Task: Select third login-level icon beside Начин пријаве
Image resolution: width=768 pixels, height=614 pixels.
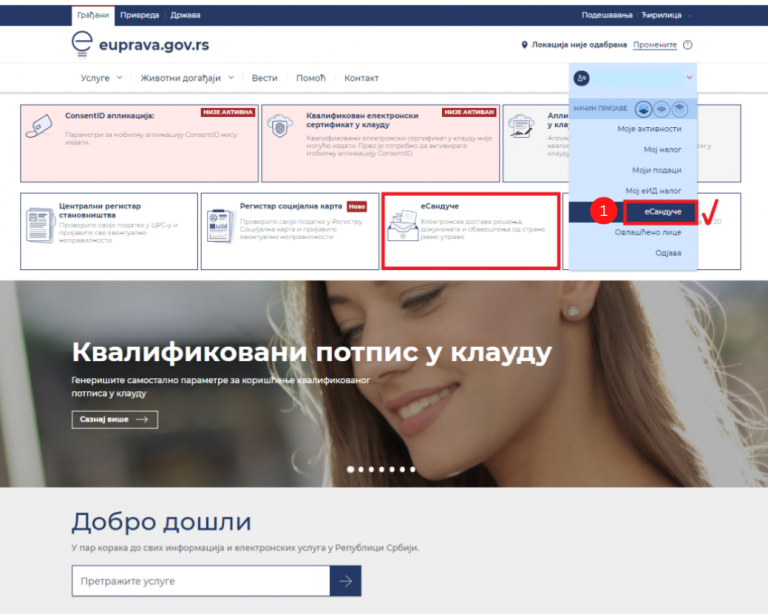Action: click(x=679, y=108)
